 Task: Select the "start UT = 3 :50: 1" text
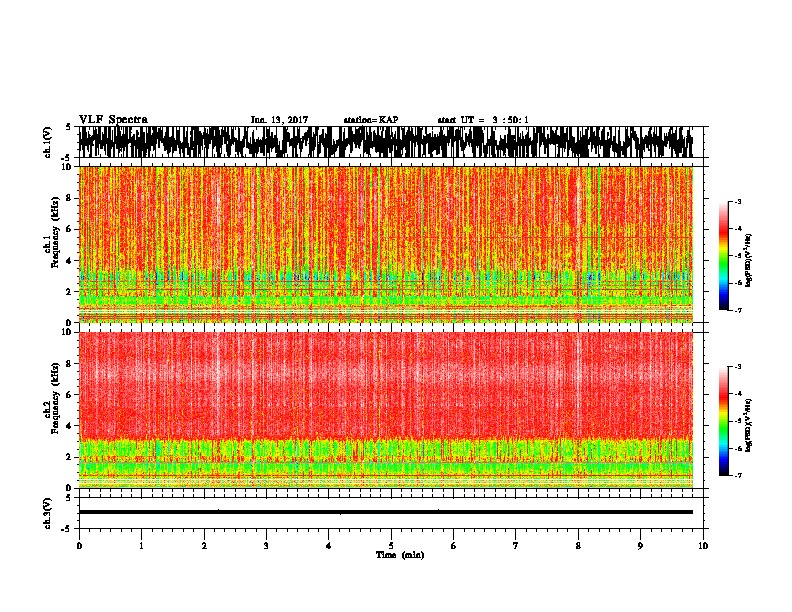point(483,120)
